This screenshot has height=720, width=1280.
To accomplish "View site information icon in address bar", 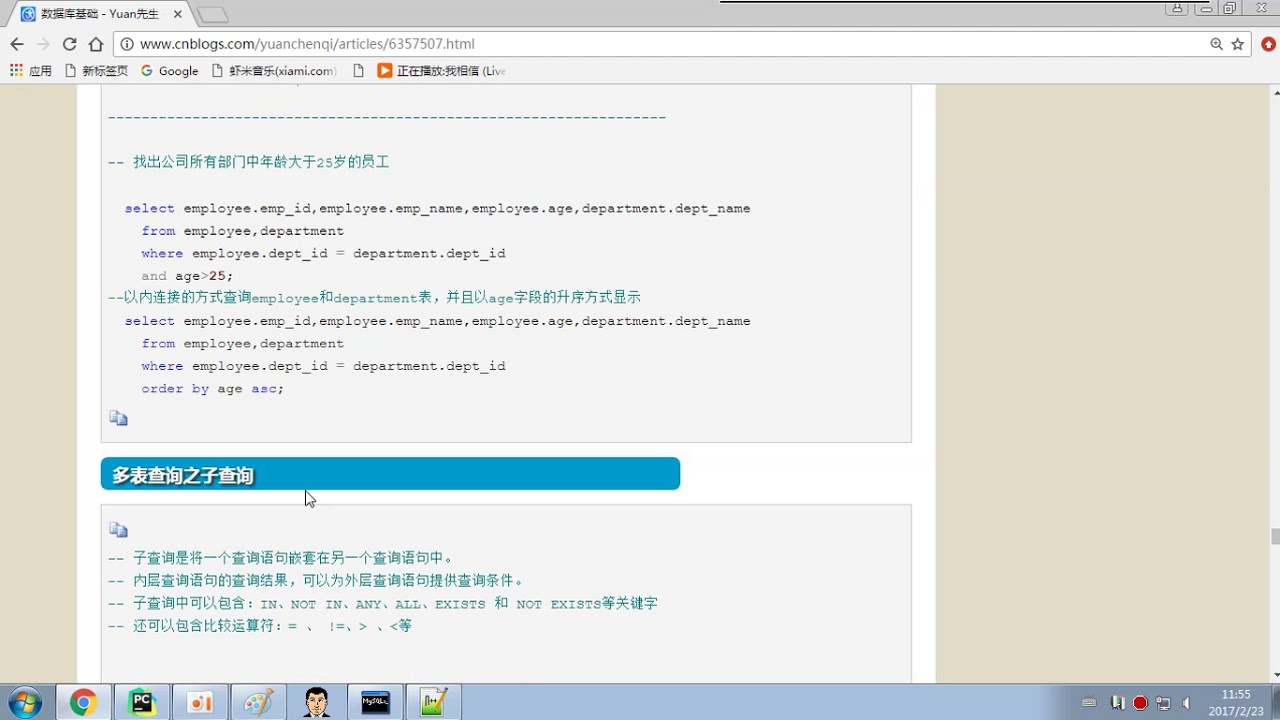I will click(127, 44).
